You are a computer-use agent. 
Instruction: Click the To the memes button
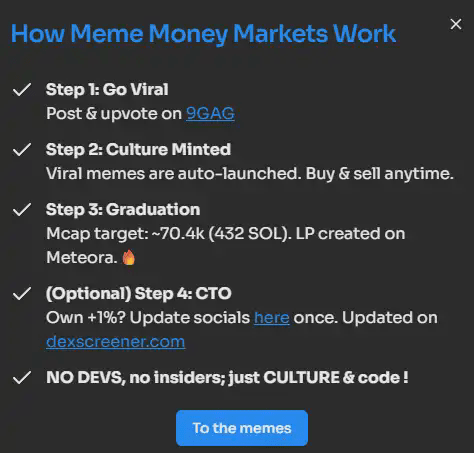(242, 428)
